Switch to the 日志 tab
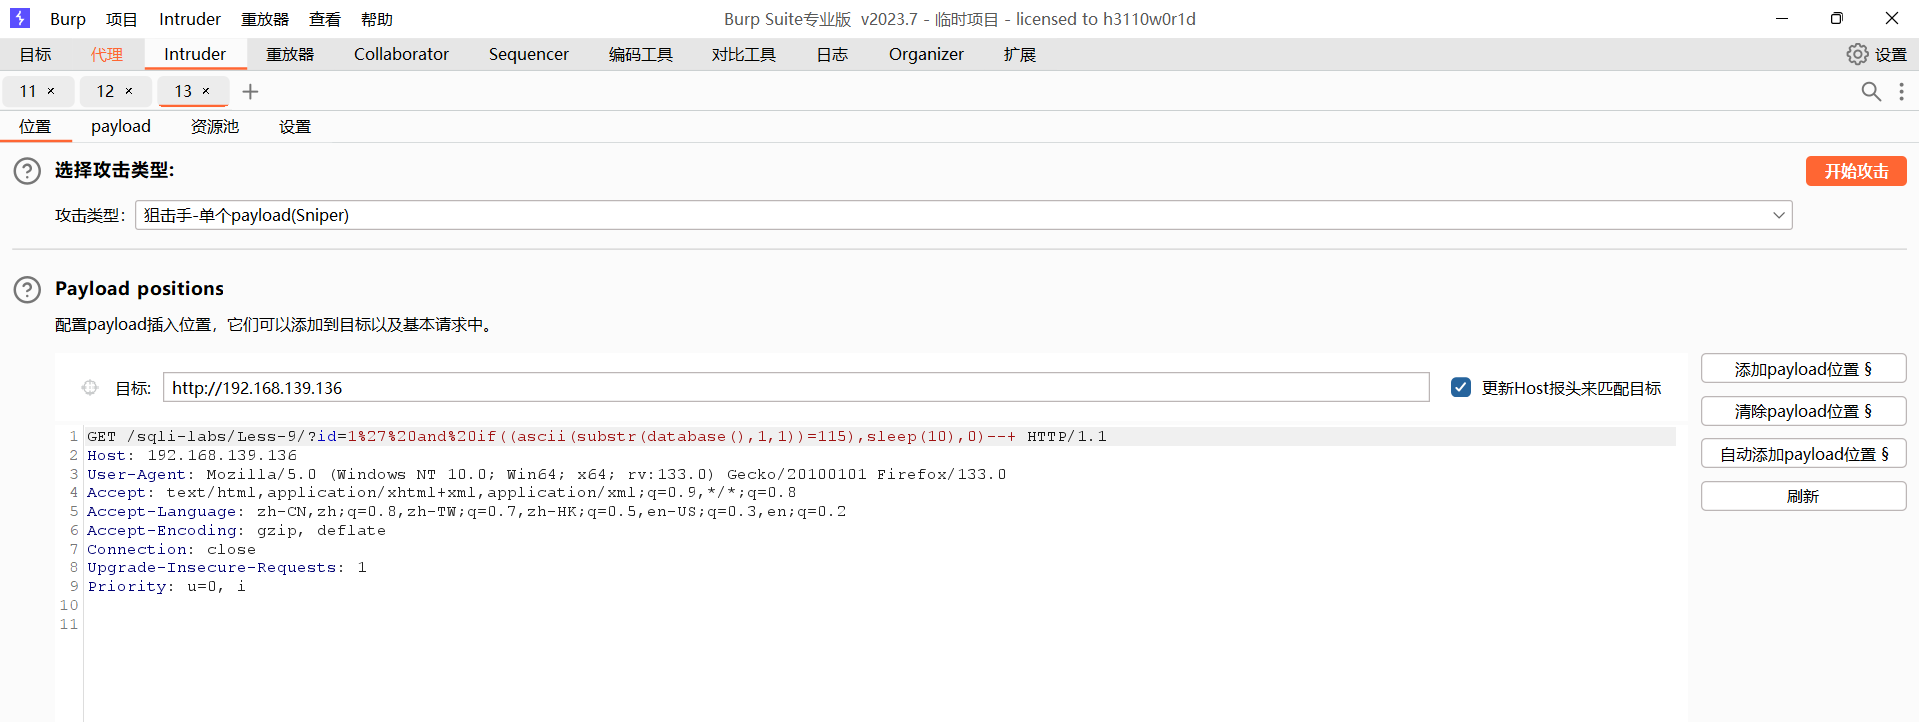 point(832,54)
